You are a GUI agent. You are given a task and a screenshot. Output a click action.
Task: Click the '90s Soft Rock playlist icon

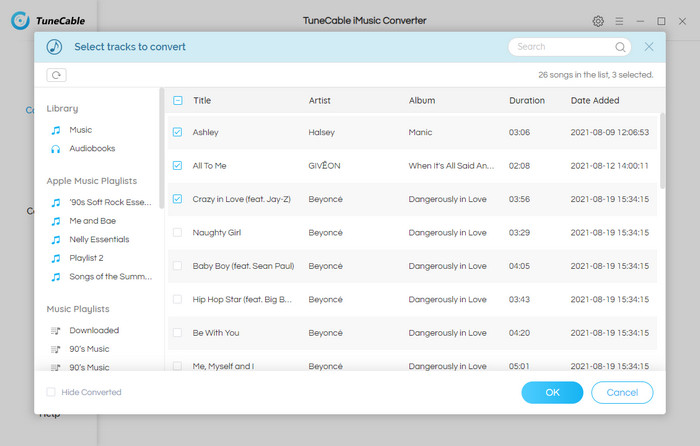tap(56, 203)
